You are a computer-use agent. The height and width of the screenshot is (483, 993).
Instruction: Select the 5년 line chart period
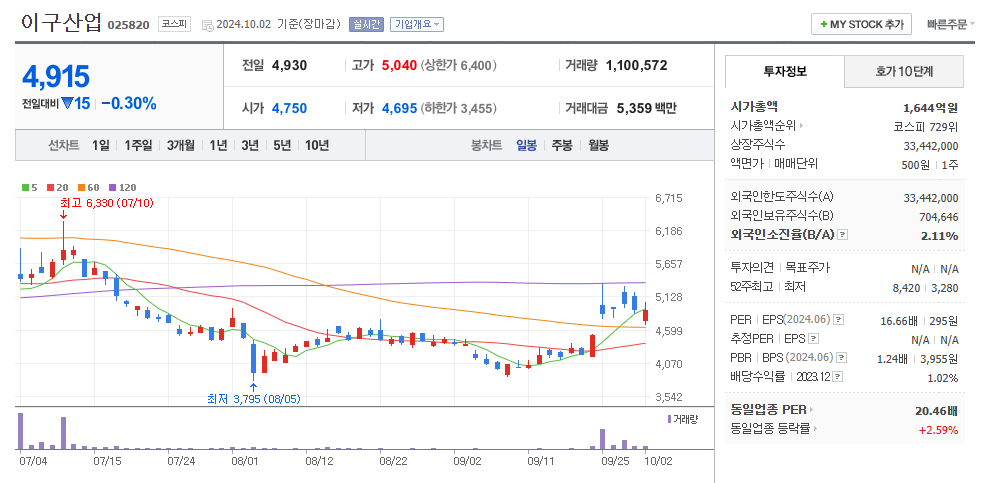[282, 146]
